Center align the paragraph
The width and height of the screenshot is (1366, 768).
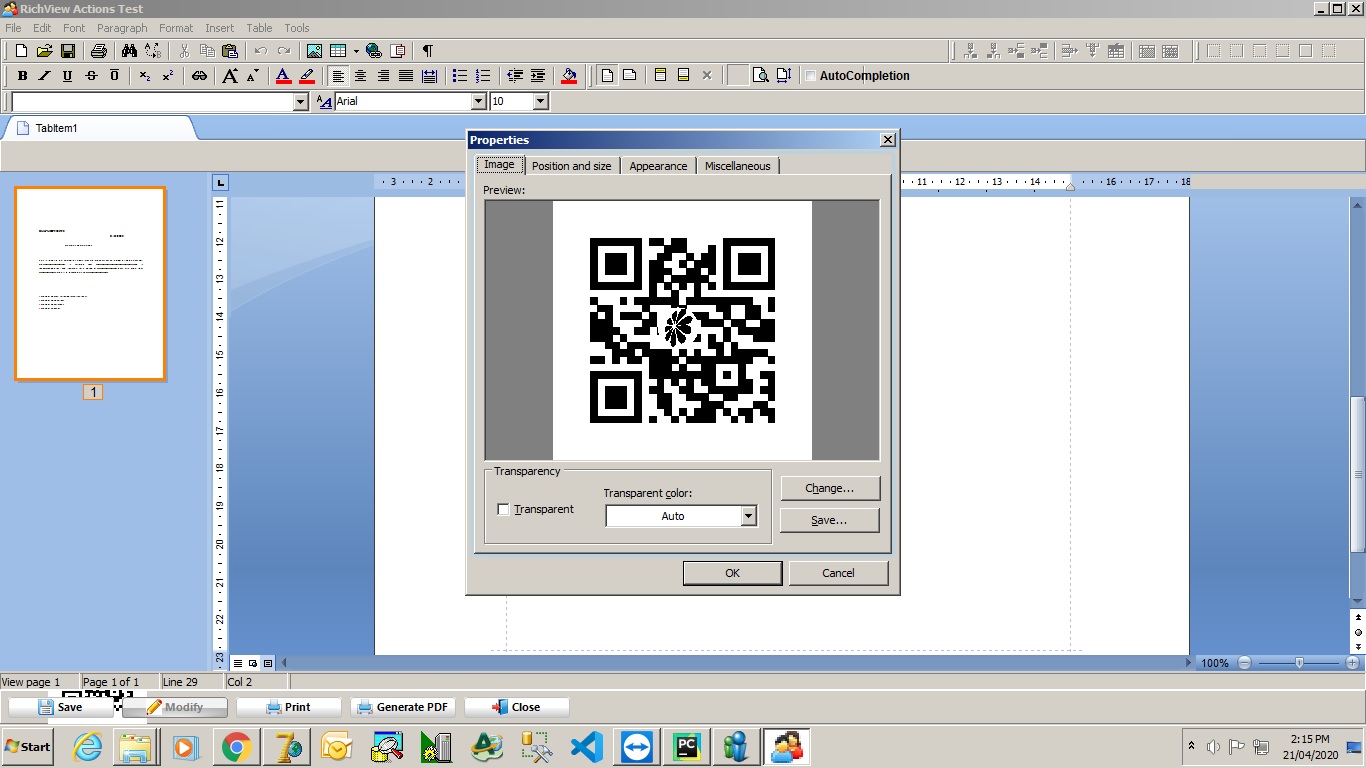(x=361, y=76)
